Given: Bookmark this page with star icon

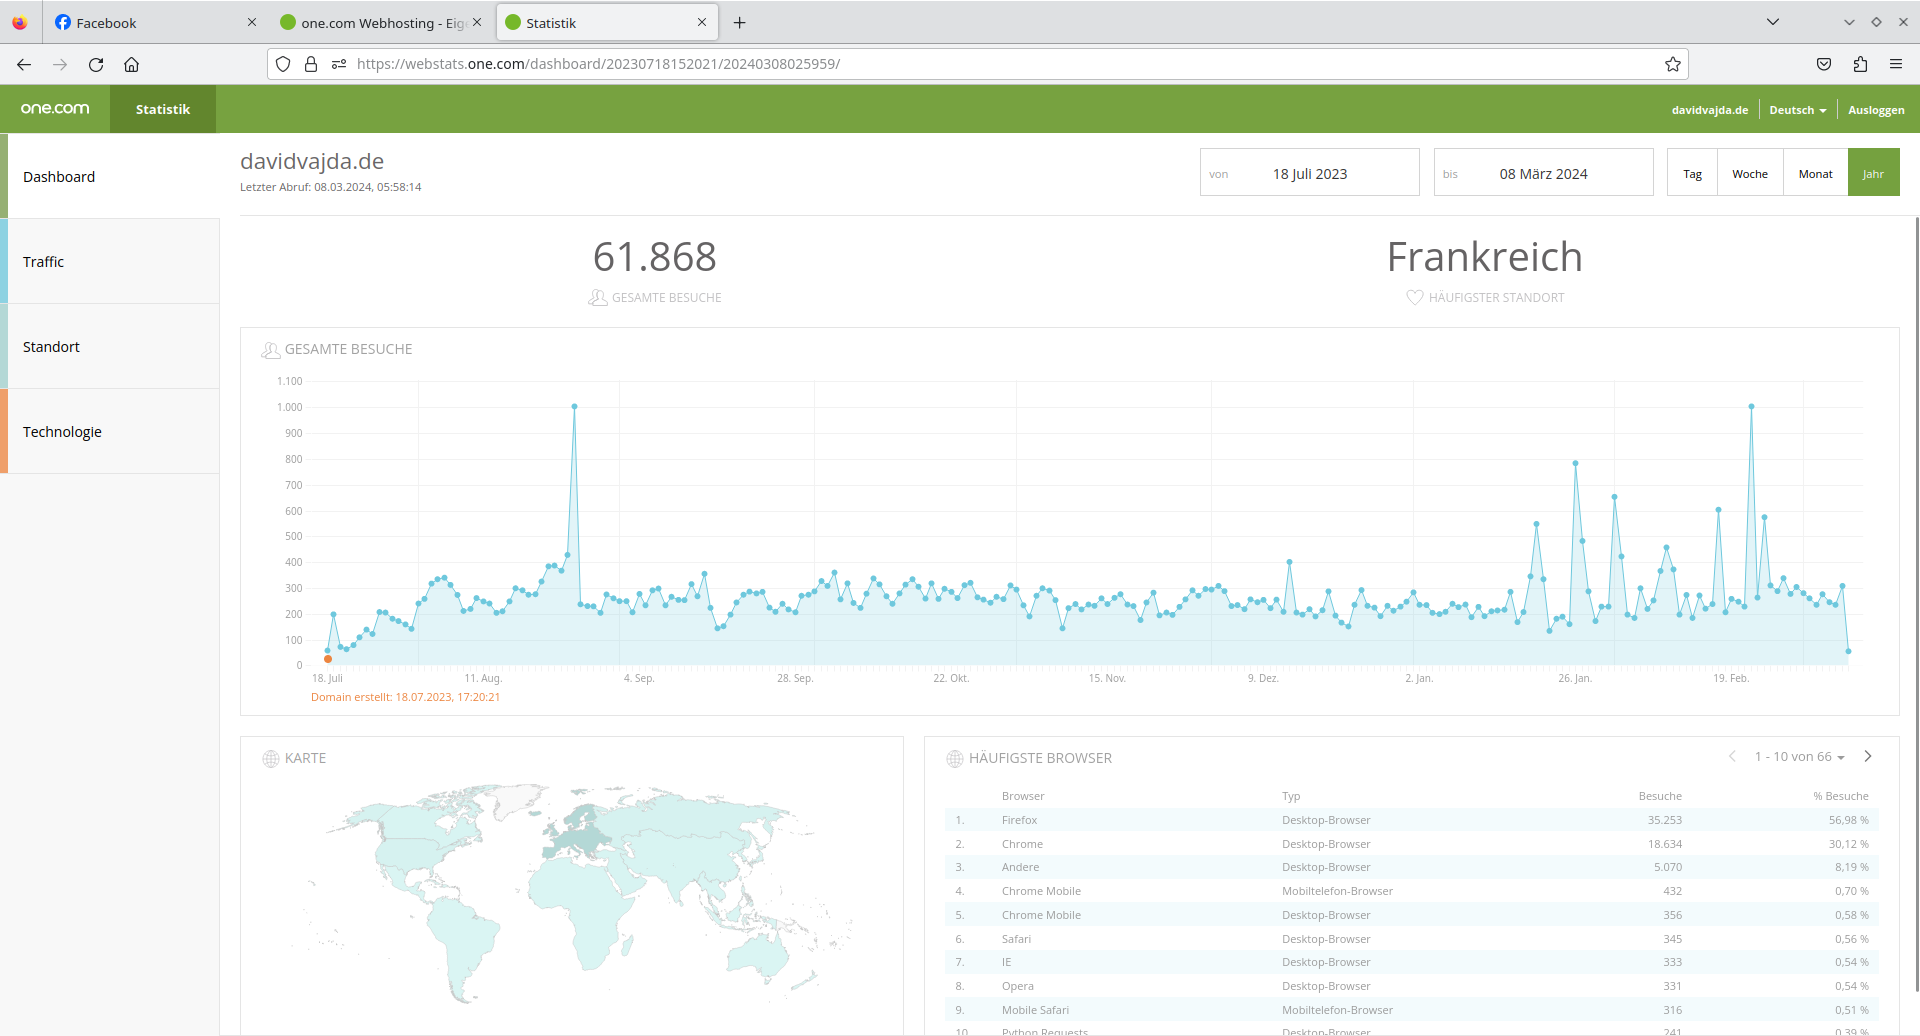Looking at the screenshot, I should 1672,64.
